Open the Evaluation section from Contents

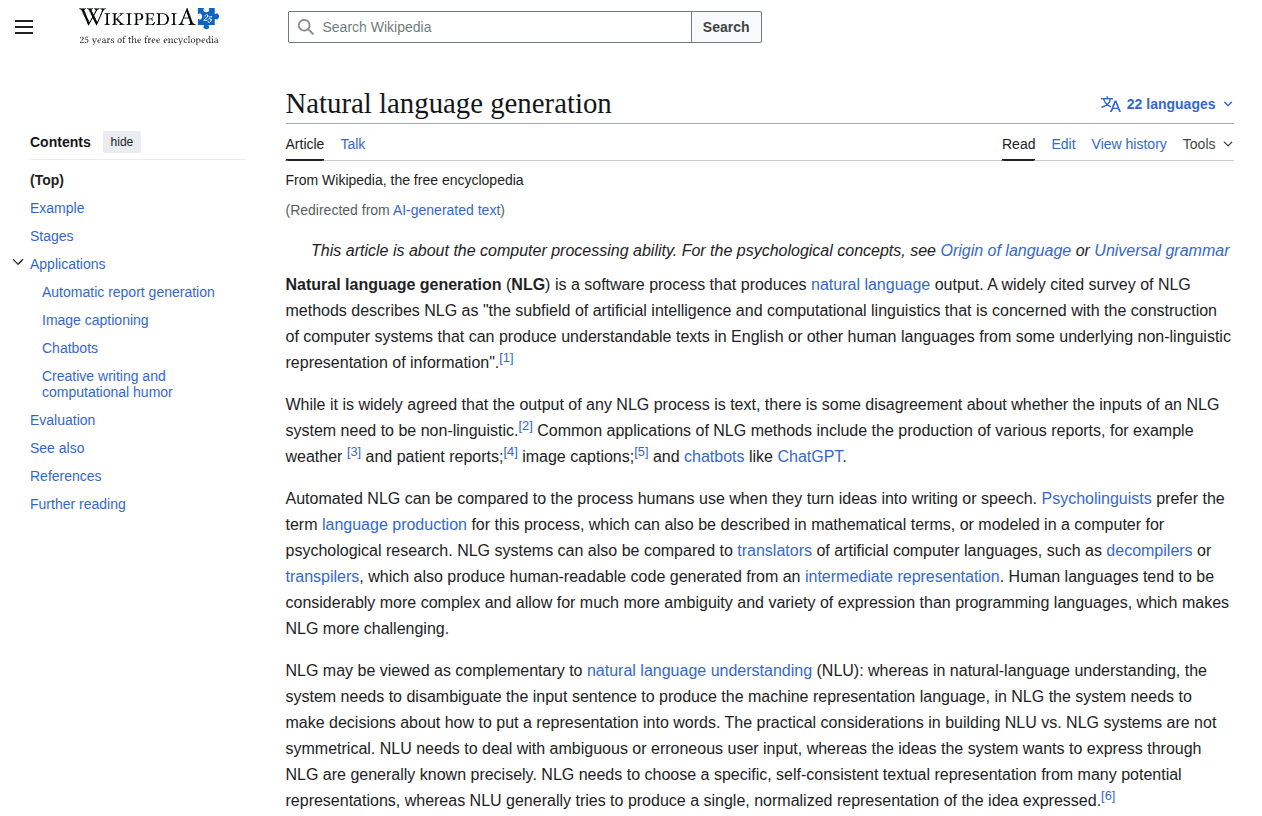click(62, 419)
